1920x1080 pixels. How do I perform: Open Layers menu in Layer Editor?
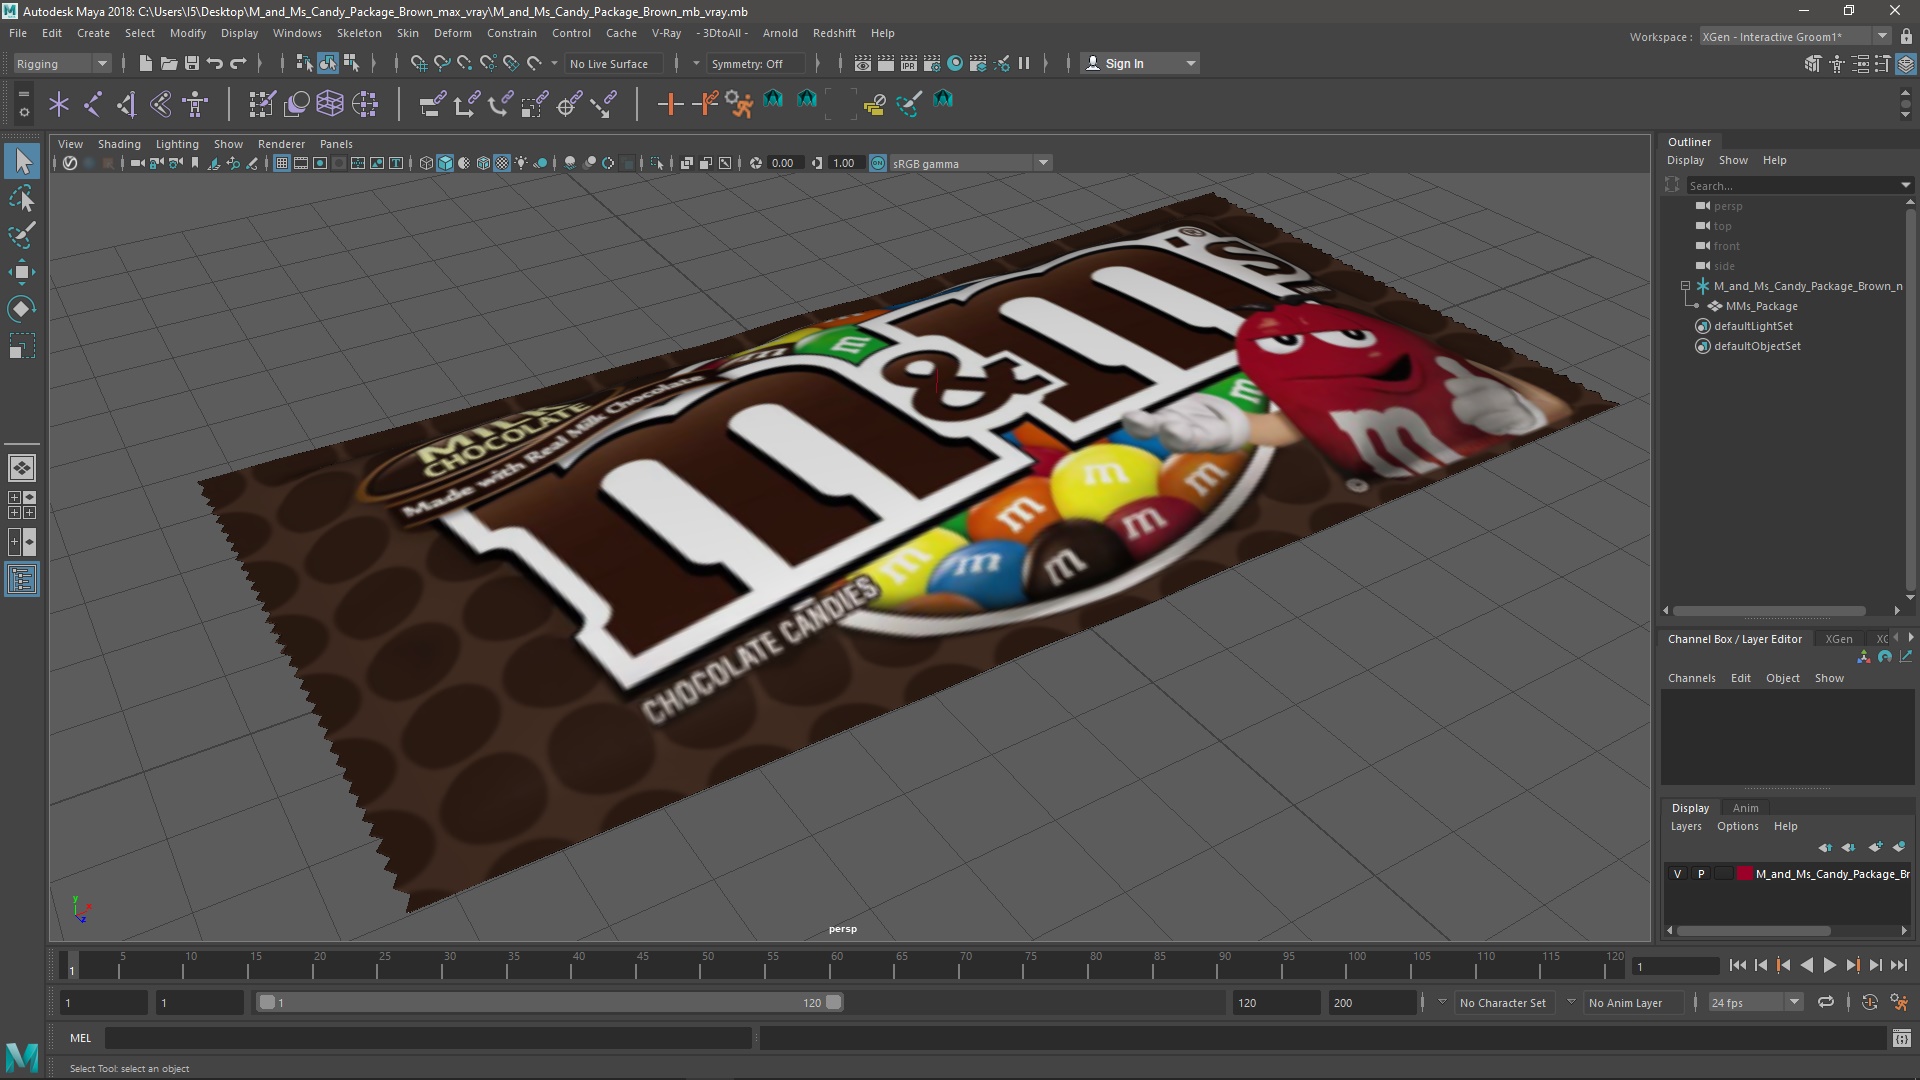coord(1685,826)
